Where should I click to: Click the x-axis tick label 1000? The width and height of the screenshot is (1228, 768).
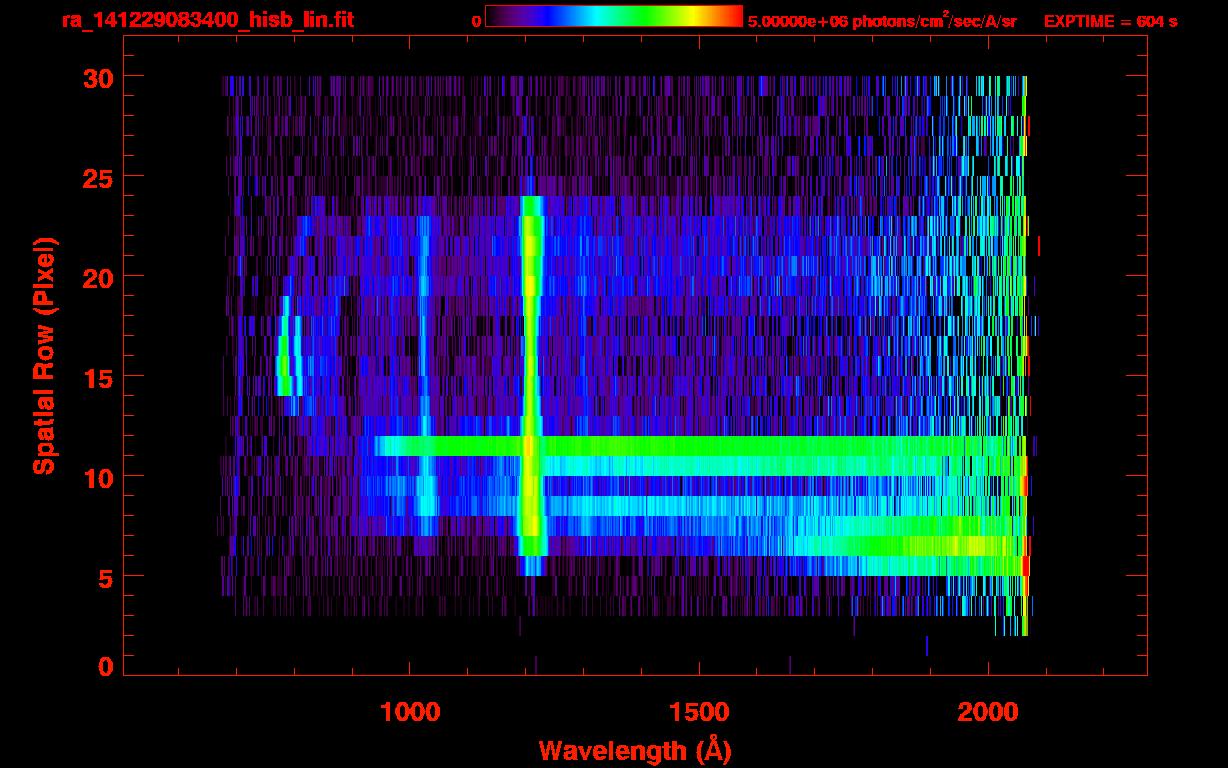tap(410, 712)
